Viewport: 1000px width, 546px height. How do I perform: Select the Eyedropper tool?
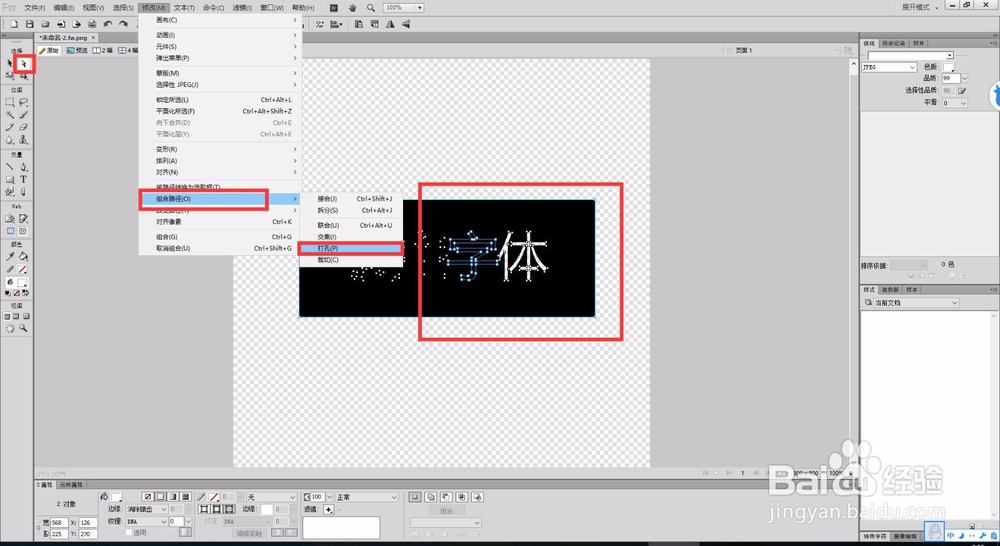(x=10, y=256)
